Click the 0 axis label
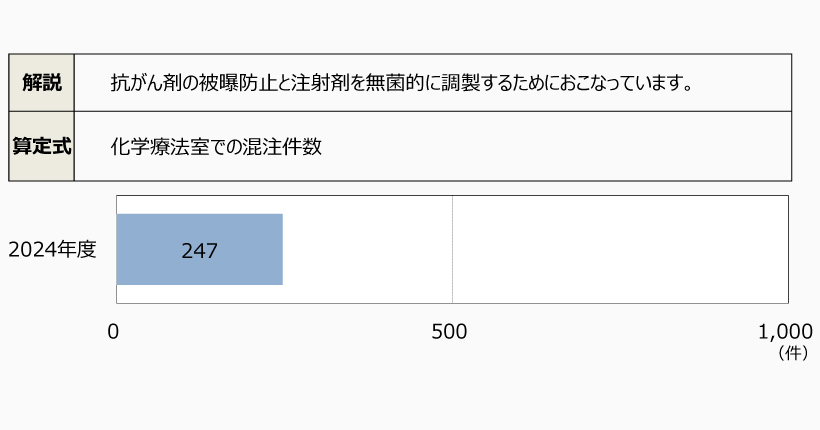 pyautogui.click(x=114, y=332)
